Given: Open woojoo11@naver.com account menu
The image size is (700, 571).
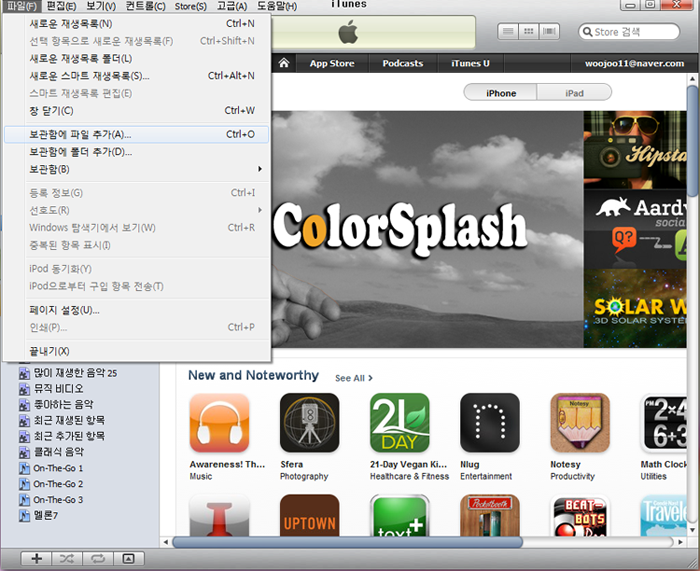Looking at the screenshot, I should point(634,63).
